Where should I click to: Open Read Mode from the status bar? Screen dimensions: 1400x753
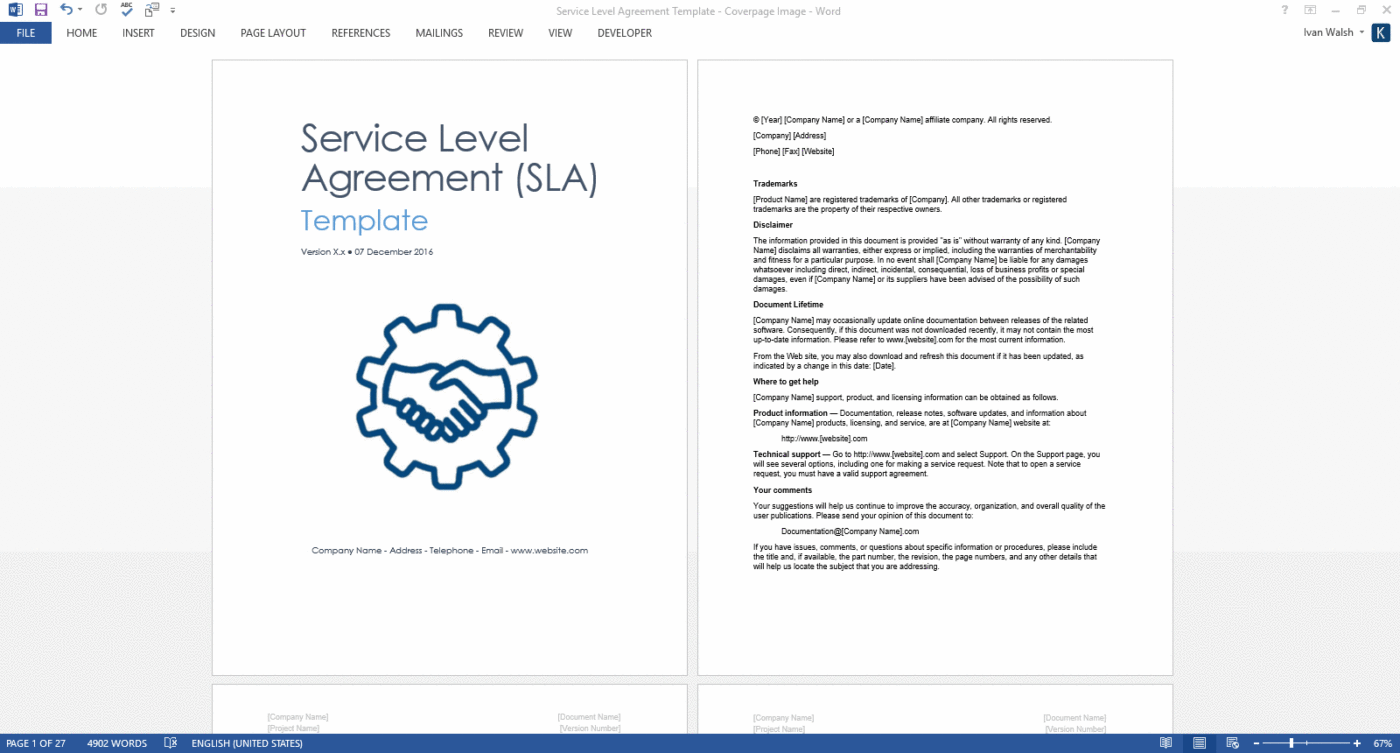click(x=1166, y=743)
